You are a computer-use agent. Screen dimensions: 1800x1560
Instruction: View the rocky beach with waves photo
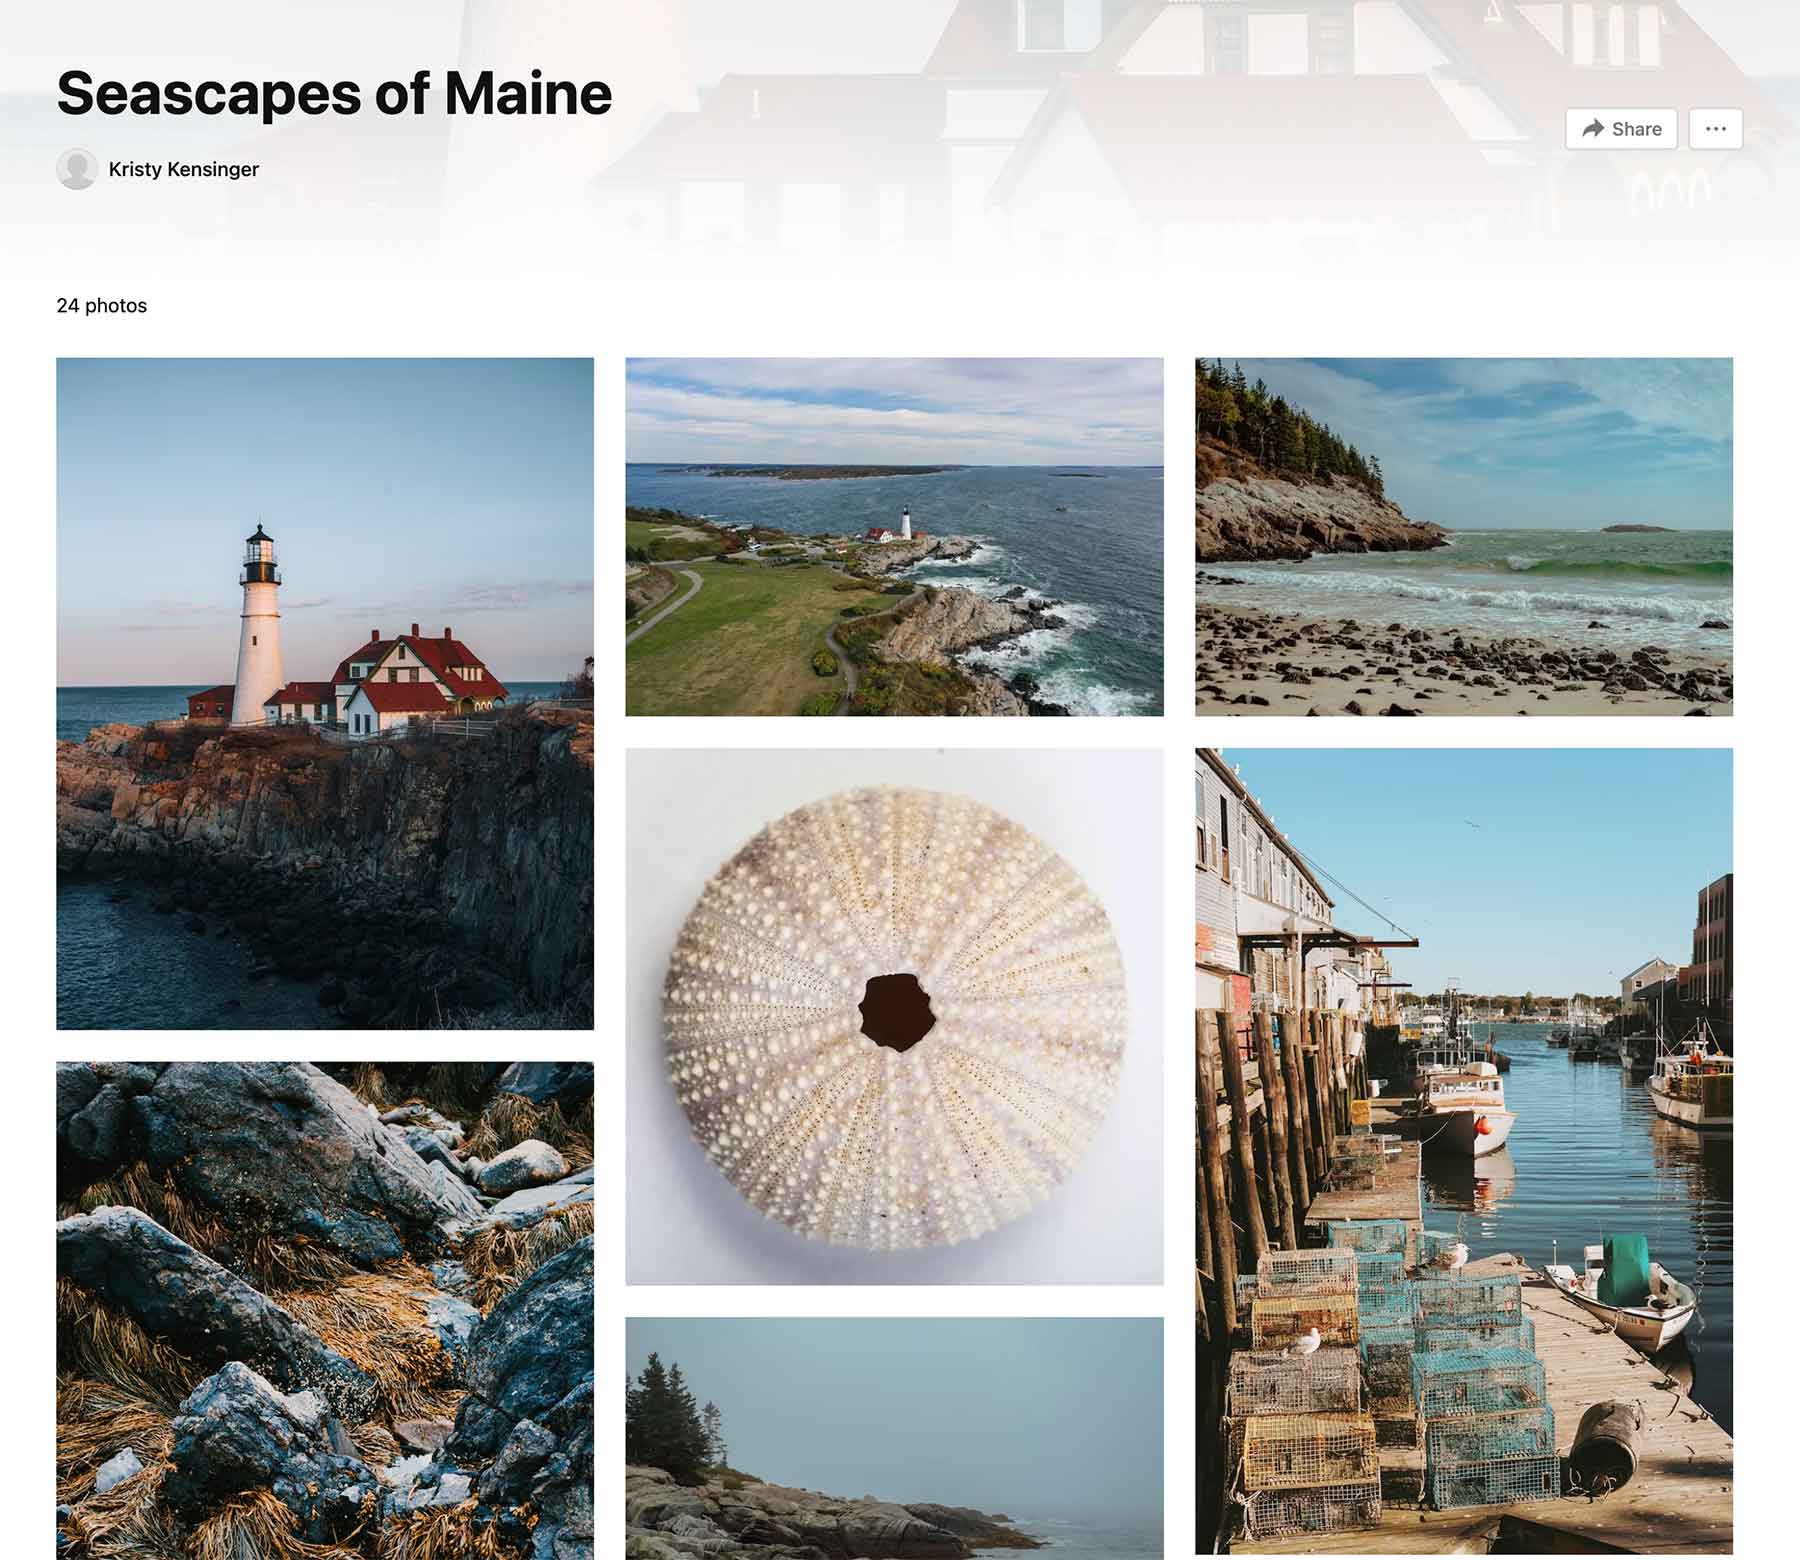[1464, 537]
